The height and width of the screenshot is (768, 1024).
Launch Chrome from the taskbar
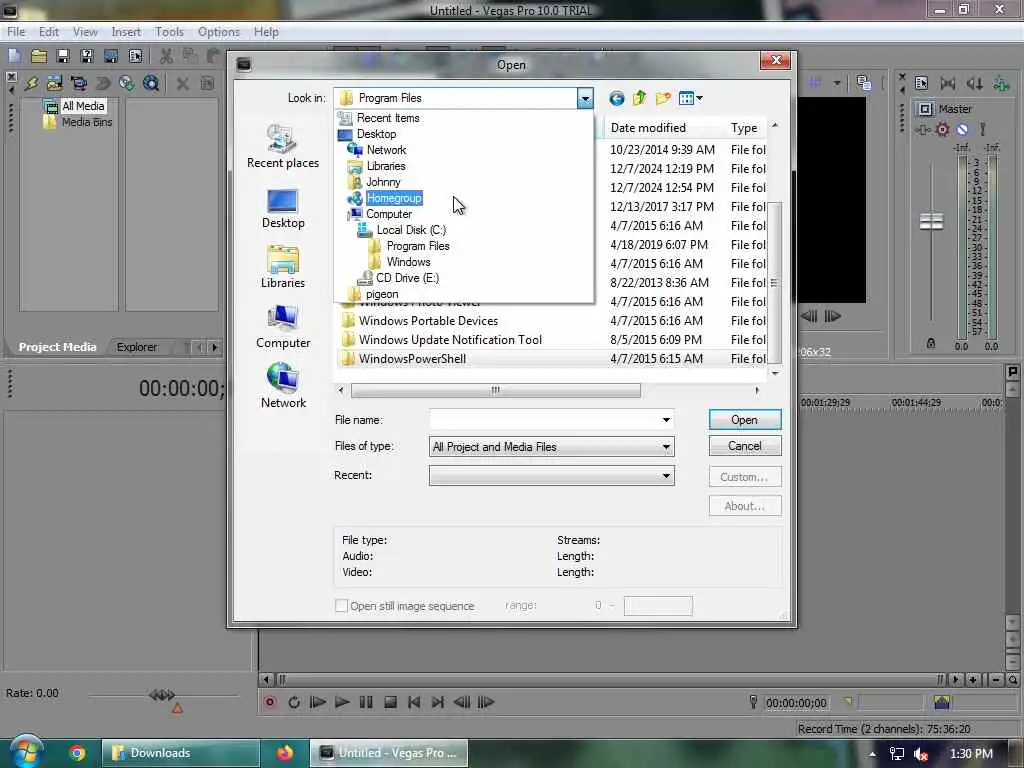coord(77,753)
